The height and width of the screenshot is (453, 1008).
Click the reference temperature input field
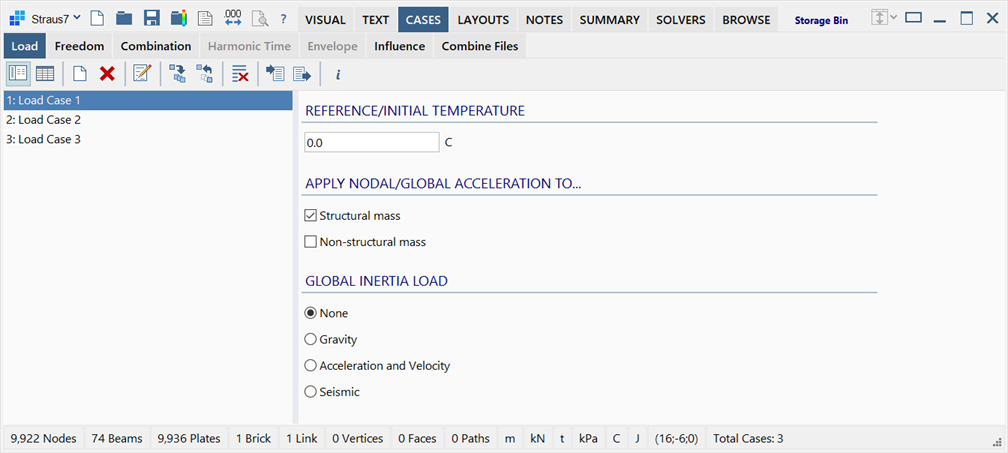[x=372, y=143]
